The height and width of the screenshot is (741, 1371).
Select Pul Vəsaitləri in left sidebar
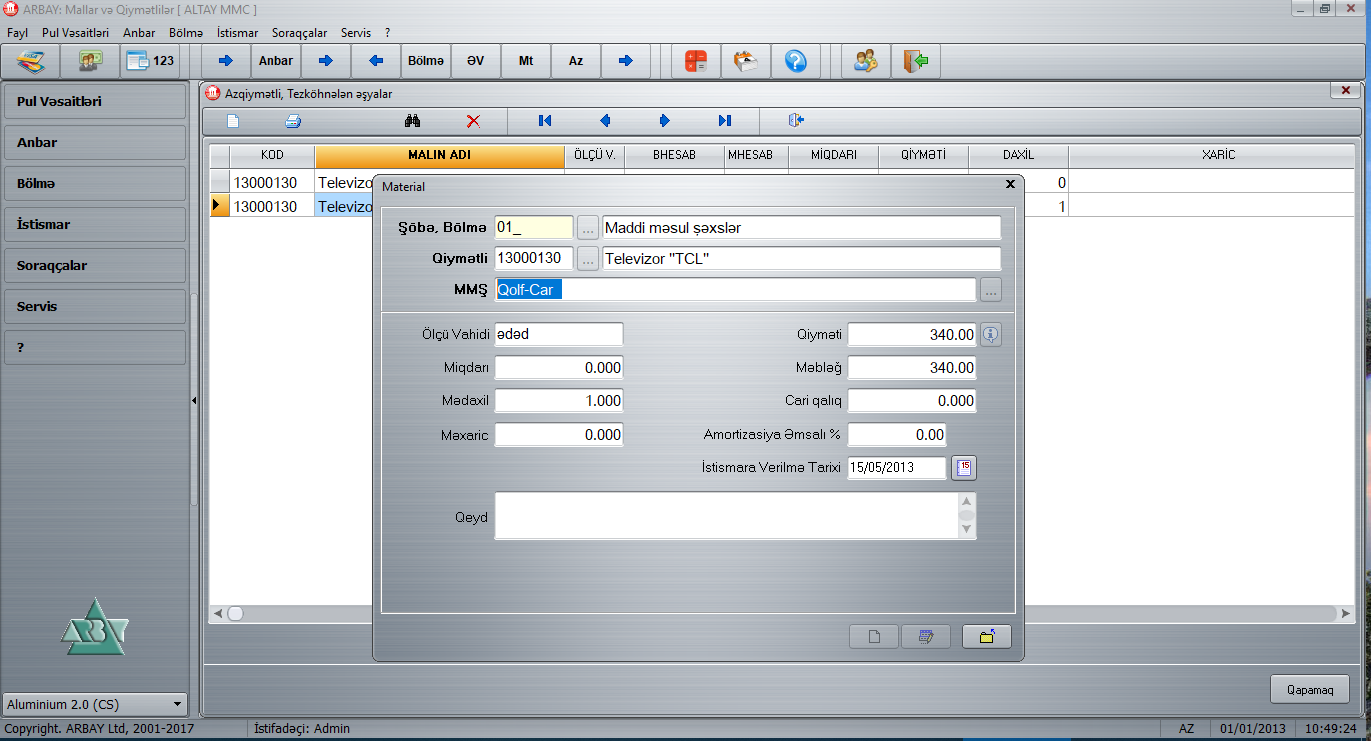[x=95, y=101]
